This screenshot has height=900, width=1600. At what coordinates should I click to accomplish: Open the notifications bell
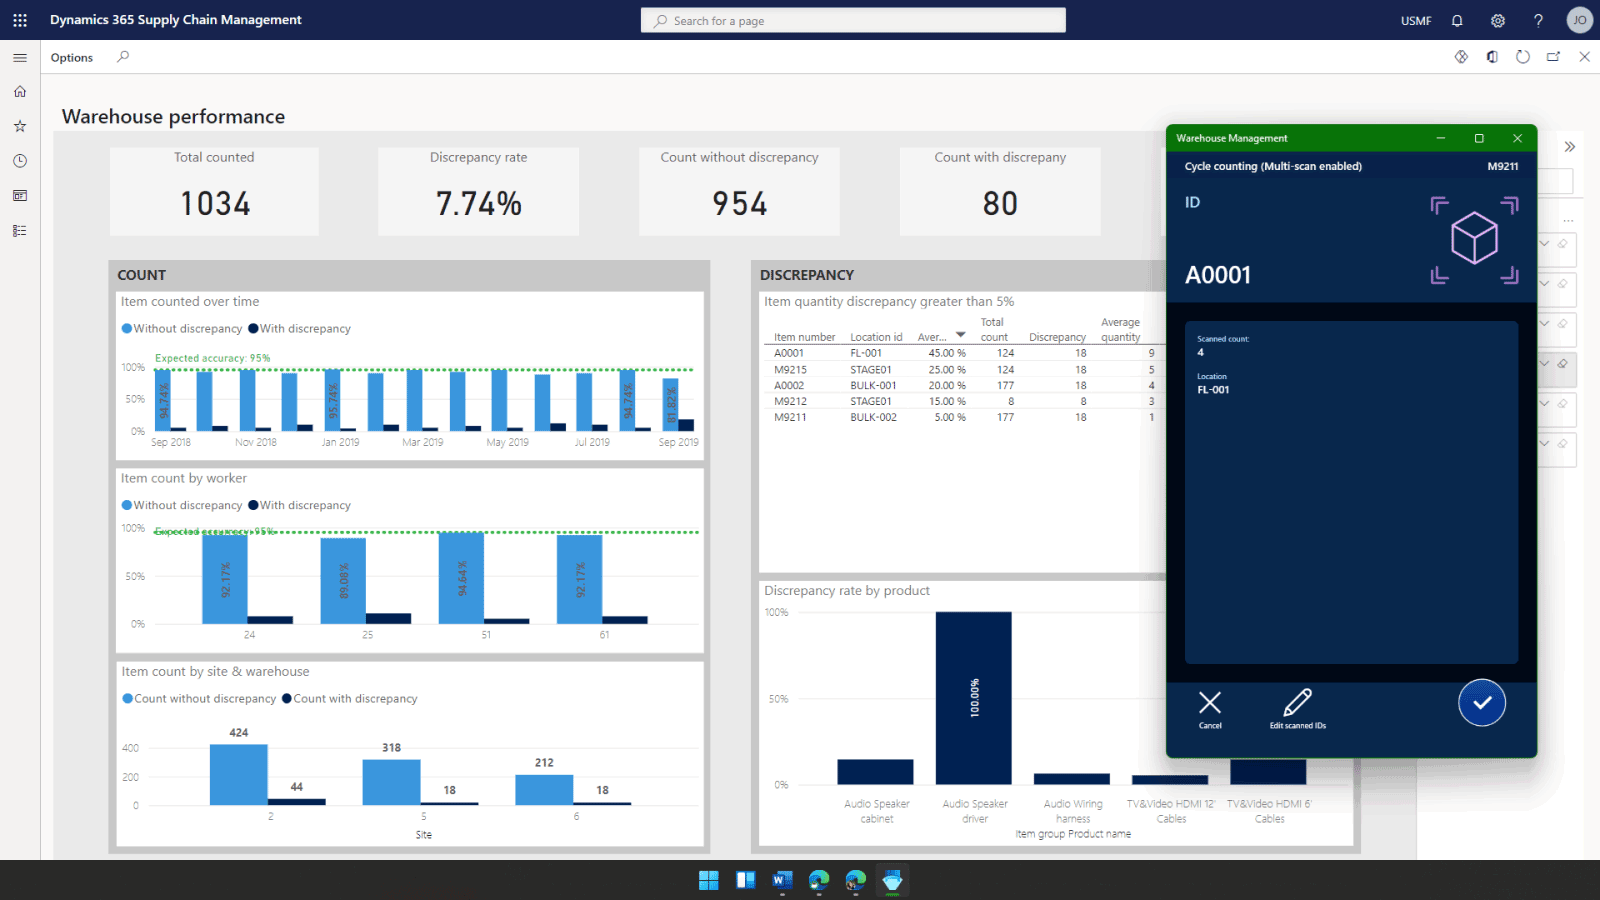[x=1457, y=20]
